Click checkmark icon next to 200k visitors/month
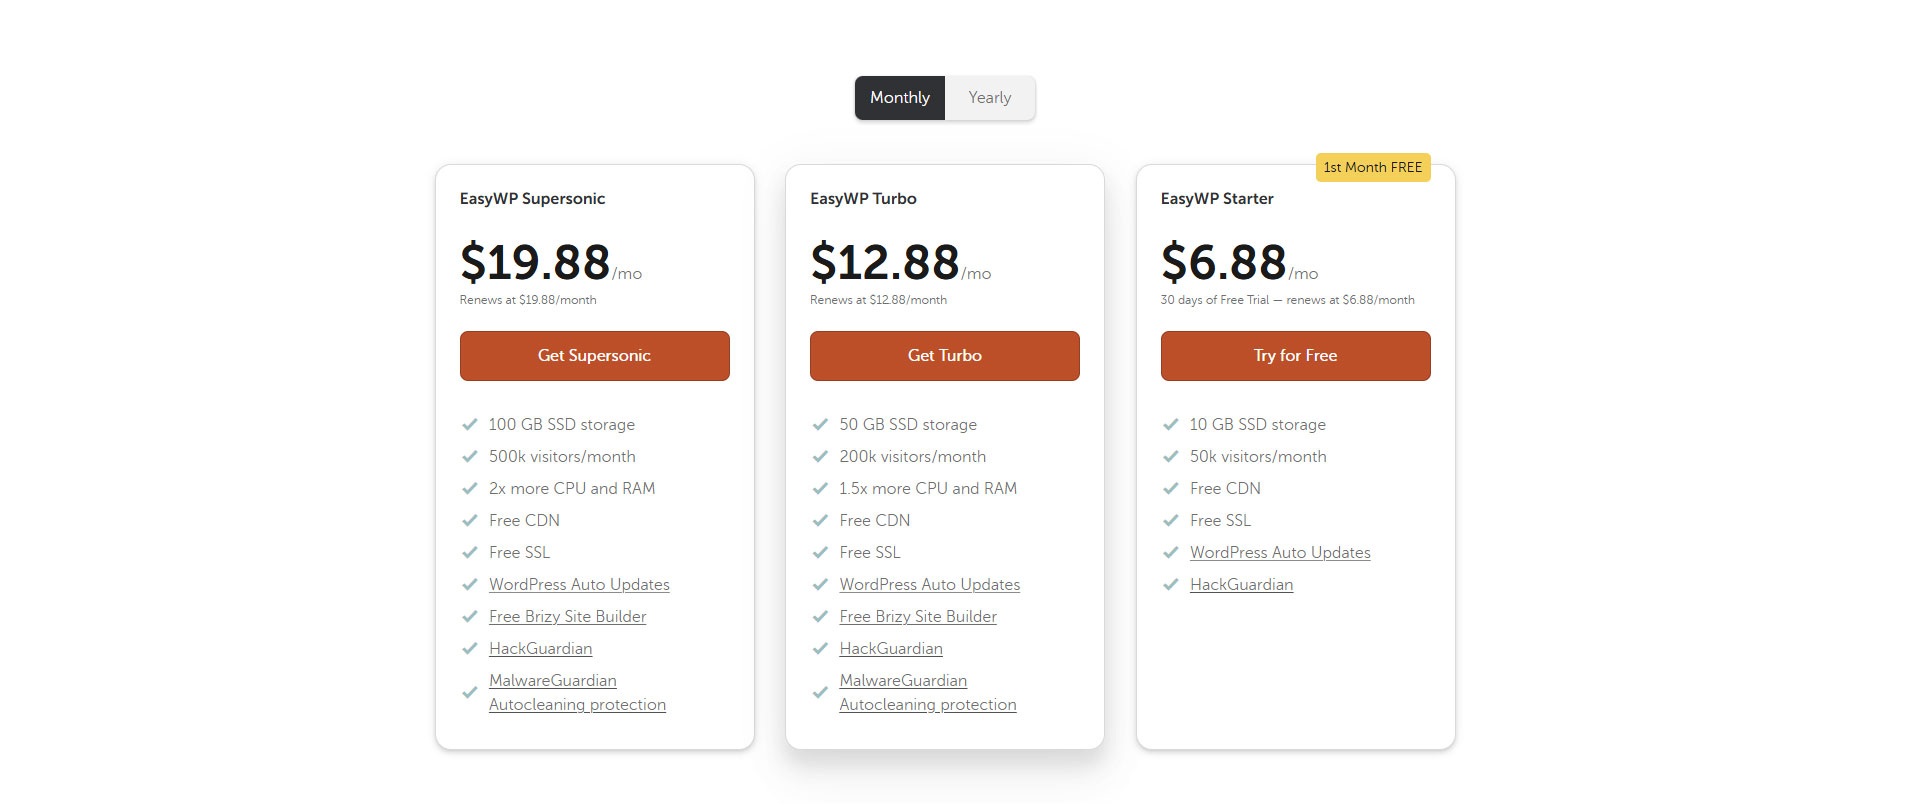The height and width of the screenshot is (804, 1923). click(x=820, y=457)
